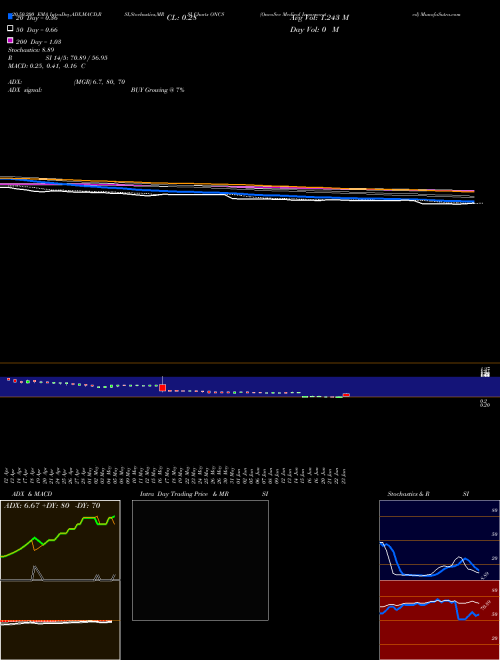This screenshot has width=500, height=660.
Task: Select the '200 Day = 1.03' legend label
Action: click(38, 42)
